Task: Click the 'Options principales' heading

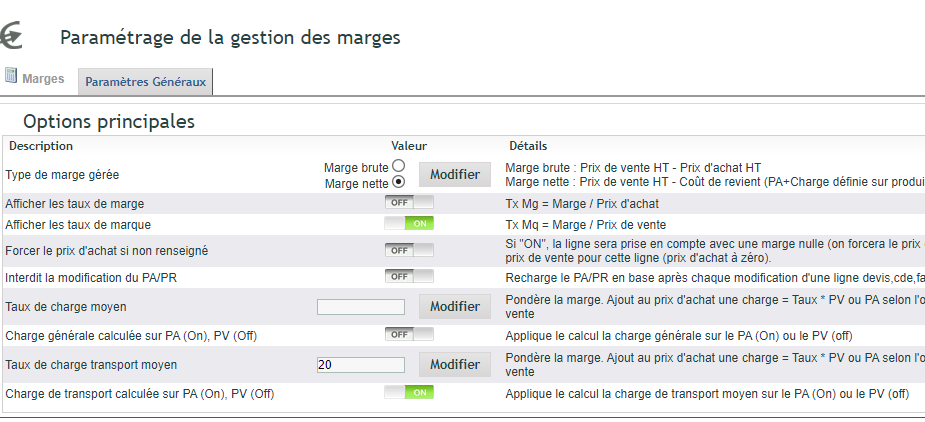Action: pyautogui.click(x=109, y=122)
